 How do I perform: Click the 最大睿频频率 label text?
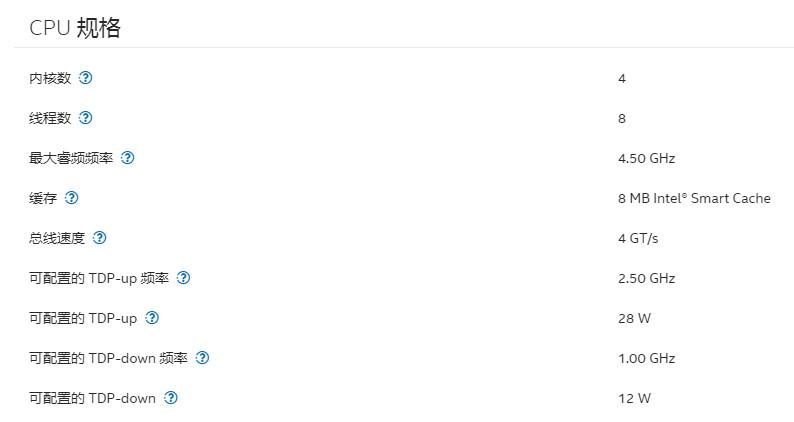[x=71, y=158]
